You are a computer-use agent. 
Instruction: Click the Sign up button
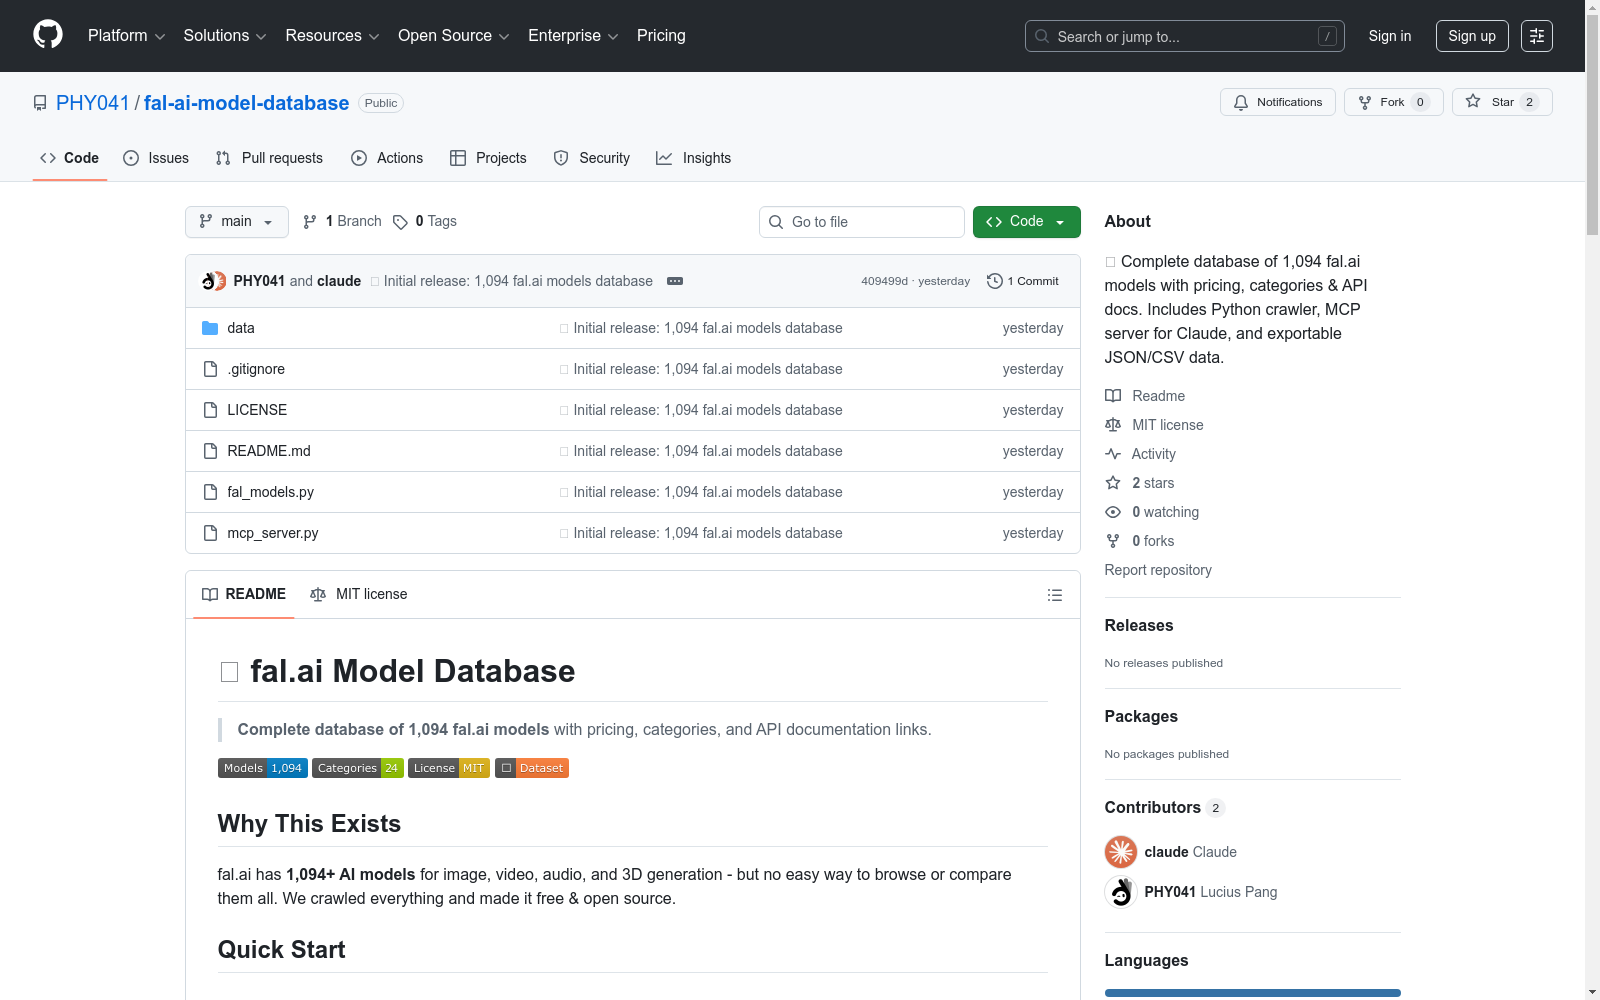[x=1472, y=36]
